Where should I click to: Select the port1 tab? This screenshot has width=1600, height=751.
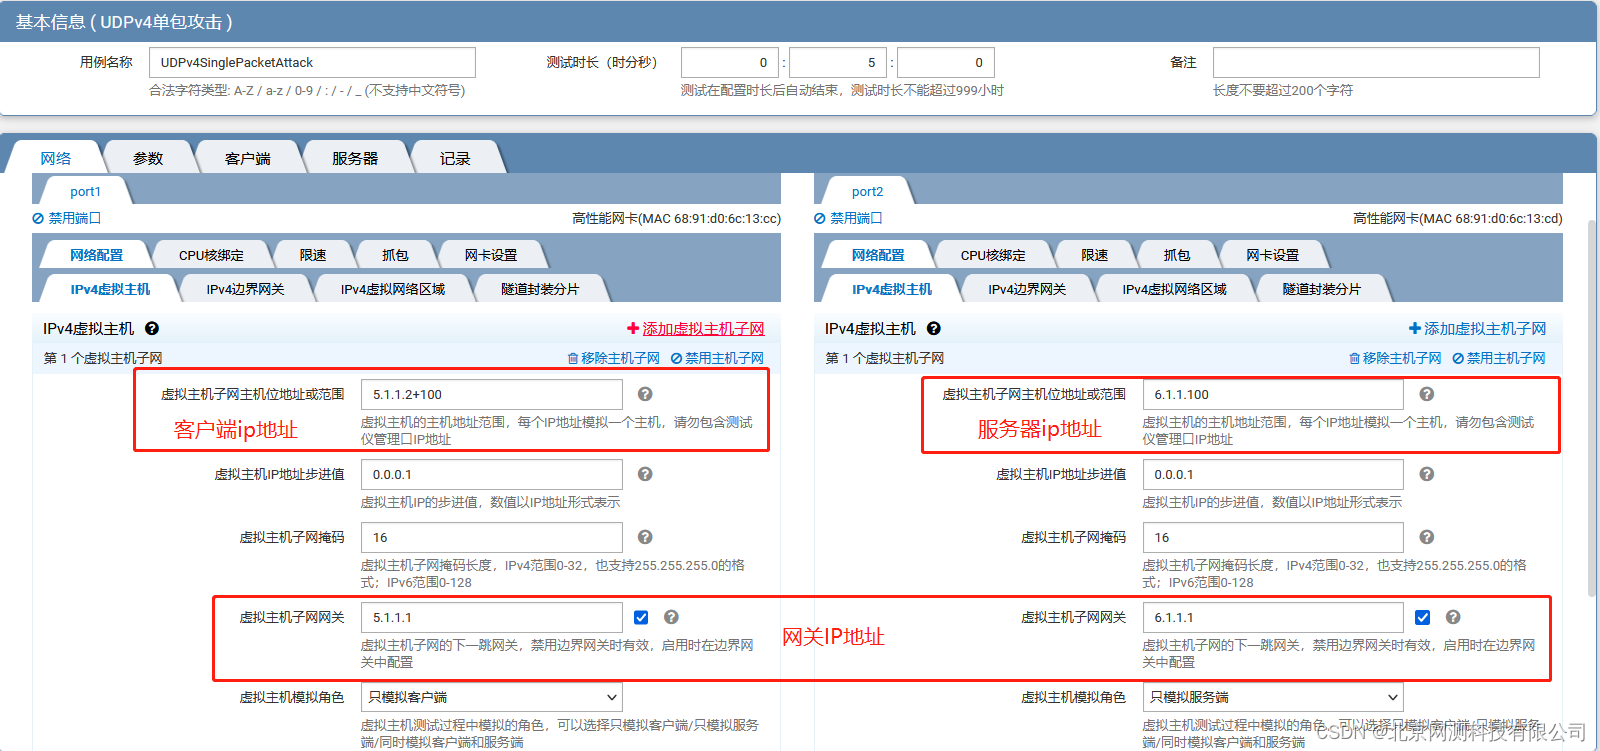pos(85,191)
